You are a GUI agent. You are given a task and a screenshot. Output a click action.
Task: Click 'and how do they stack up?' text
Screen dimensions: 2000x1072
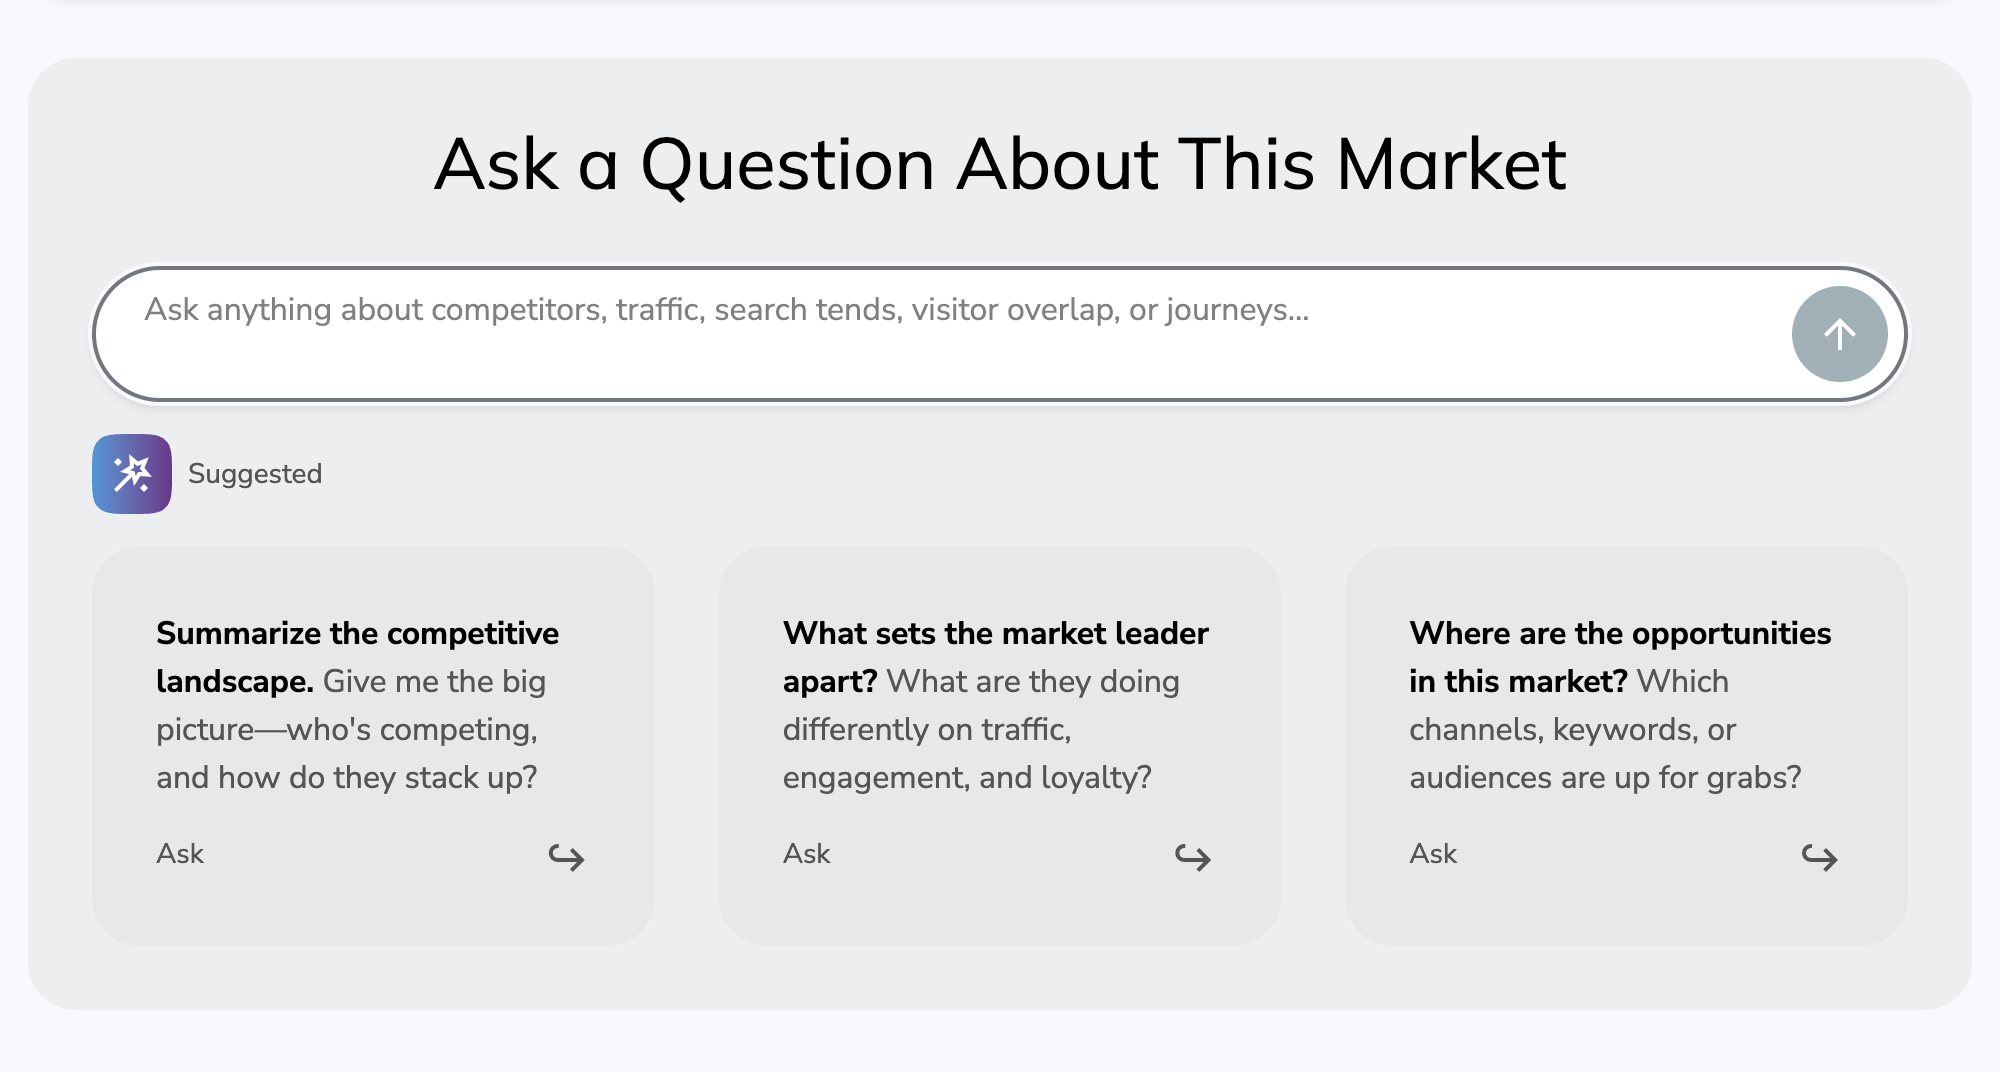click(346, 778)
